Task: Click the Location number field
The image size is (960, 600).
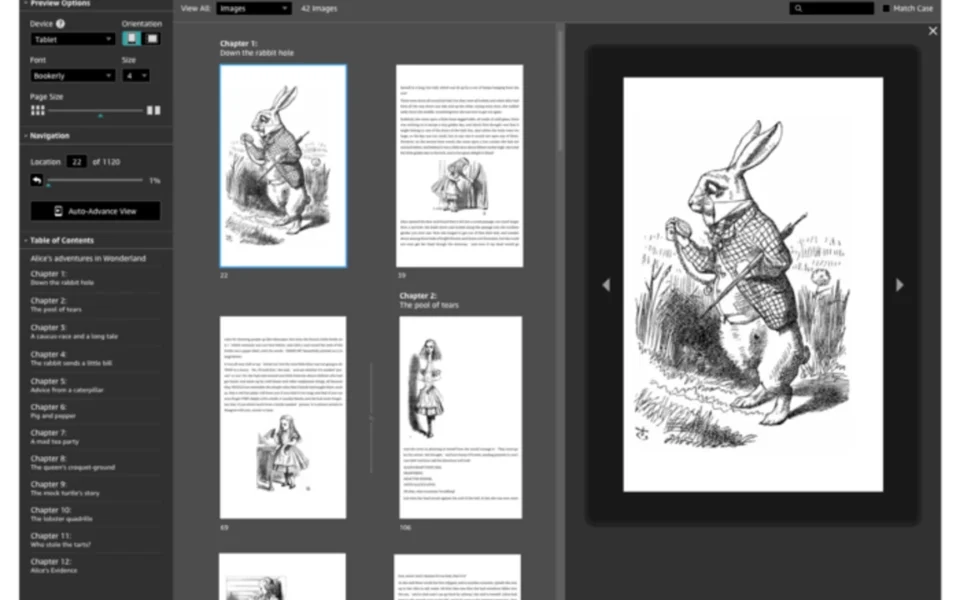Action: [77, 162]
